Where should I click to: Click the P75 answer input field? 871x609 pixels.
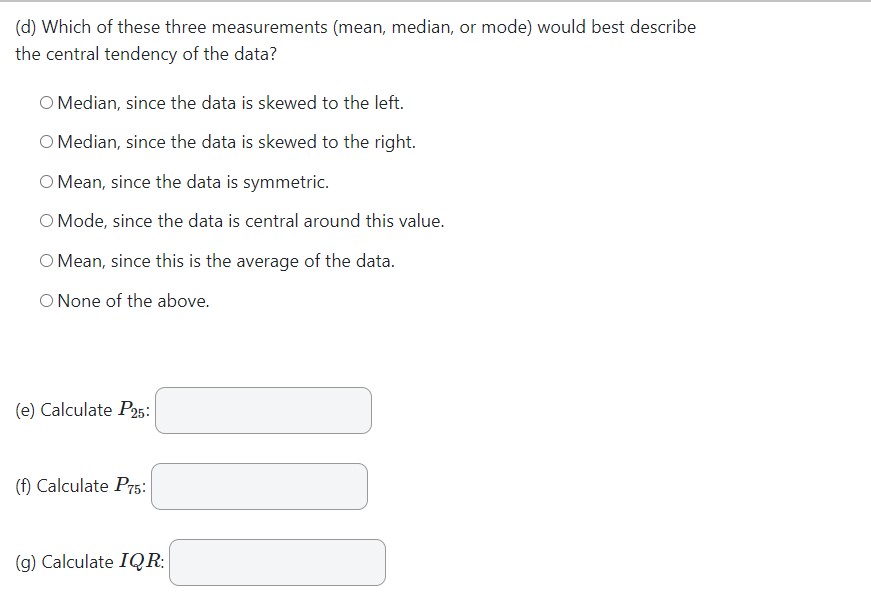[x=259, y=486]
